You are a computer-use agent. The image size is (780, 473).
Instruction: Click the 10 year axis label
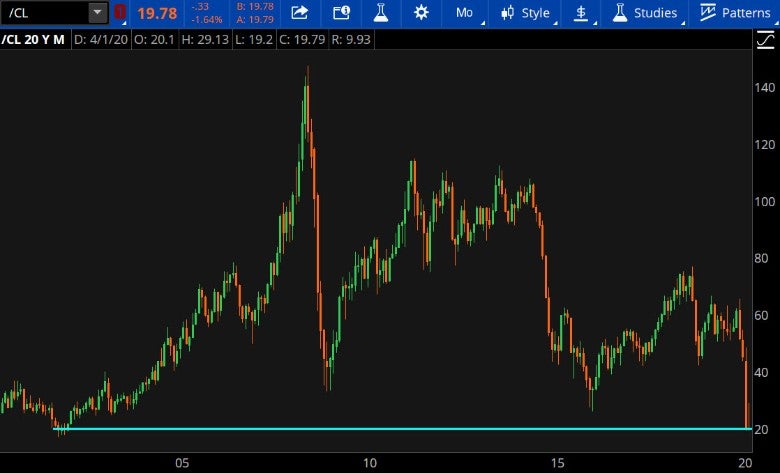pos(370,463)
